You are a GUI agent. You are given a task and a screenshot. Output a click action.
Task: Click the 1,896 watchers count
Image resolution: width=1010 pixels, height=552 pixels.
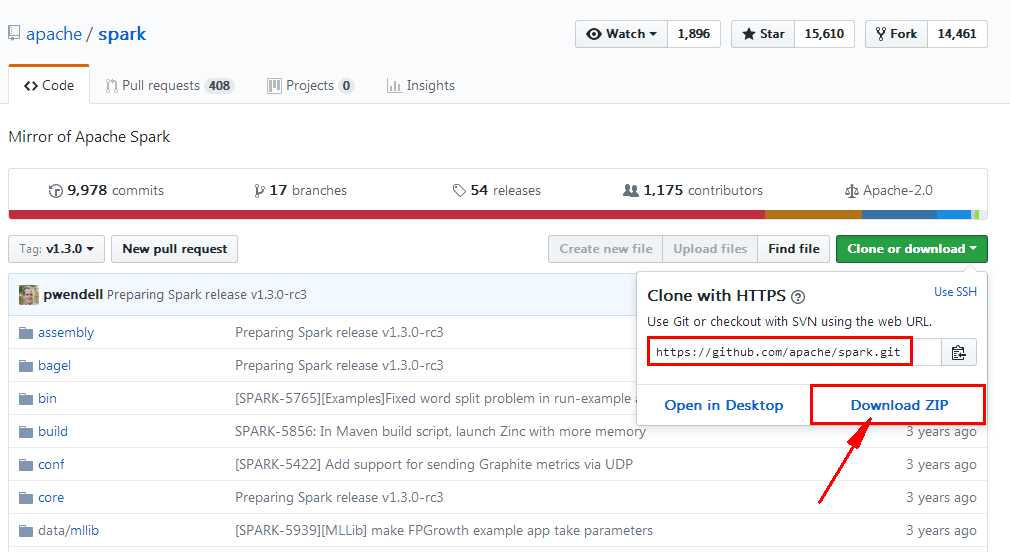point(694,34)
